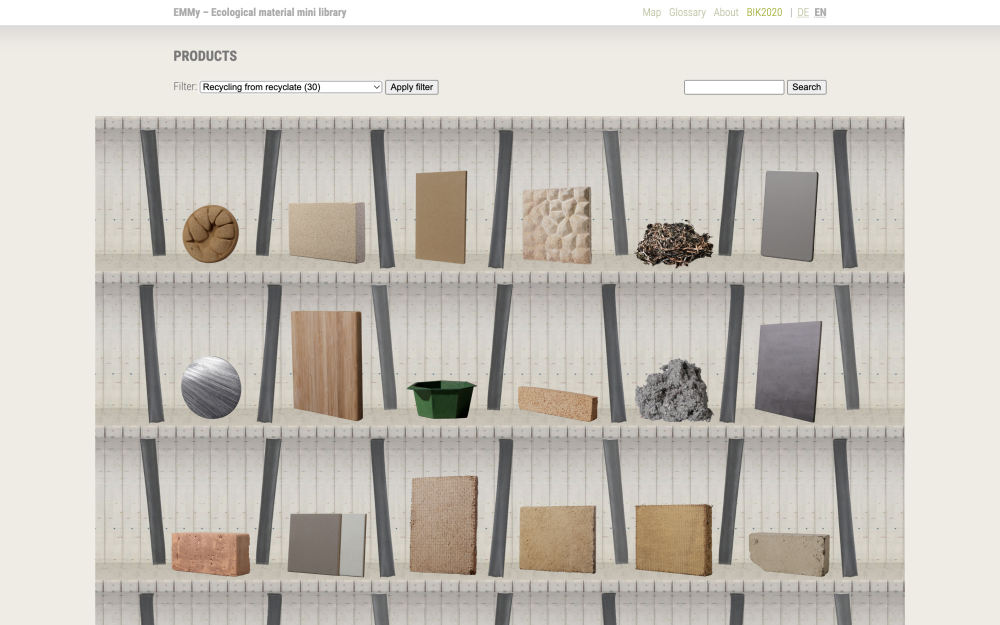Click the search text field
This screenshot has height=625, width=1000.
point(733,87)
